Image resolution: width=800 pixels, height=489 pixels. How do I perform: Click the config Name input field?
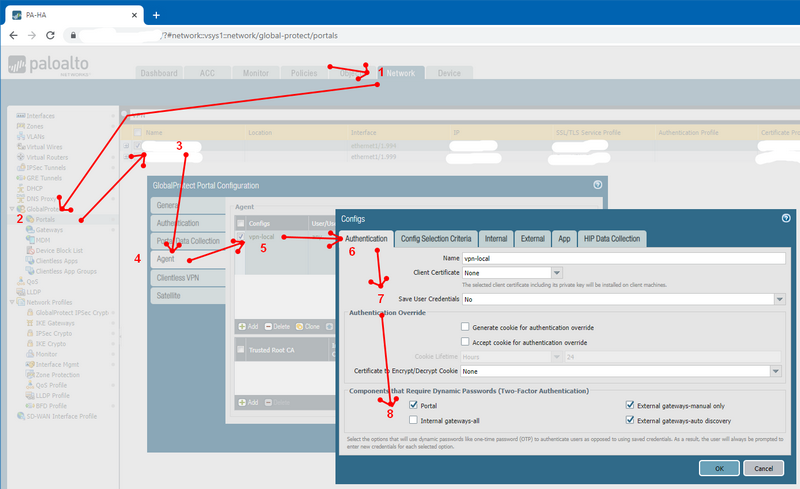tap(623, 258)
